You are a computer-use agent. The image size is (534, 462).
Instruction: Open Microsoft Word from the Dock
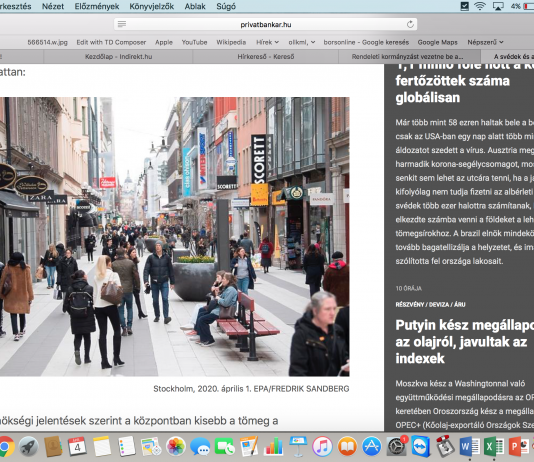point(470,446)
